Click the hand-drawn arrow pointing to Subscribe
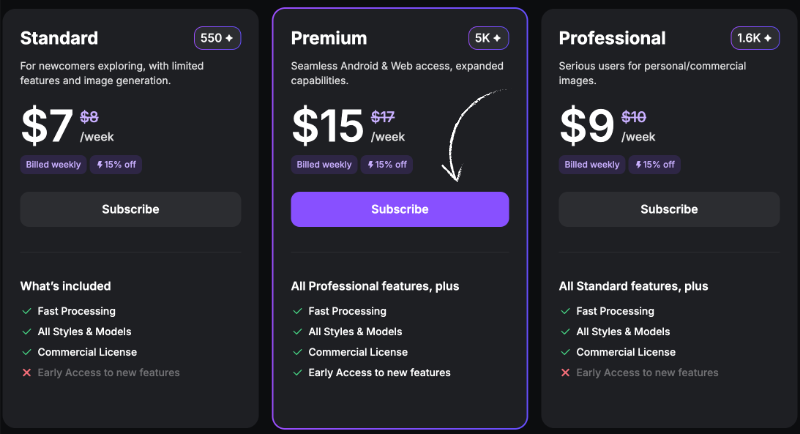Image resolution: width=800 pixels, height=434 pixels. pos(472,135)
